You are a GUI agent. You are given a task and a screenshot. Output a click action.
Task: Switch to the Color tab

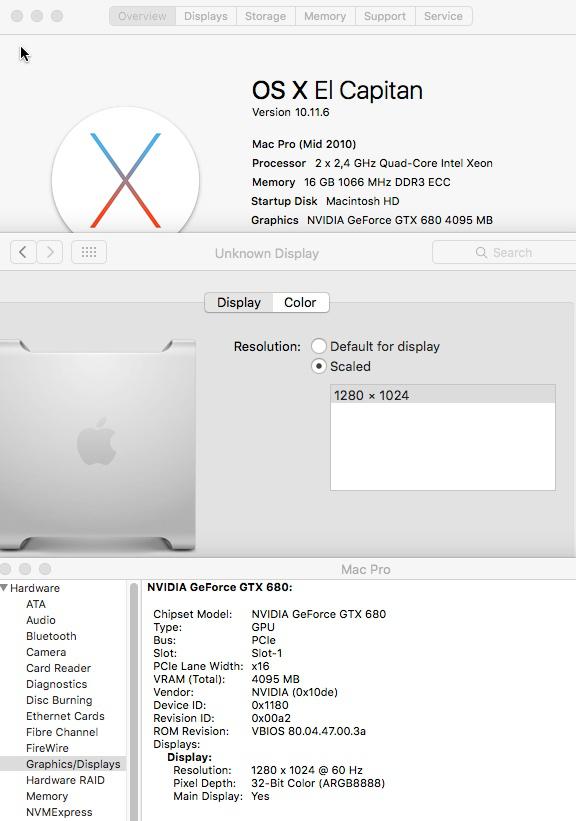(x=300, y=303)
